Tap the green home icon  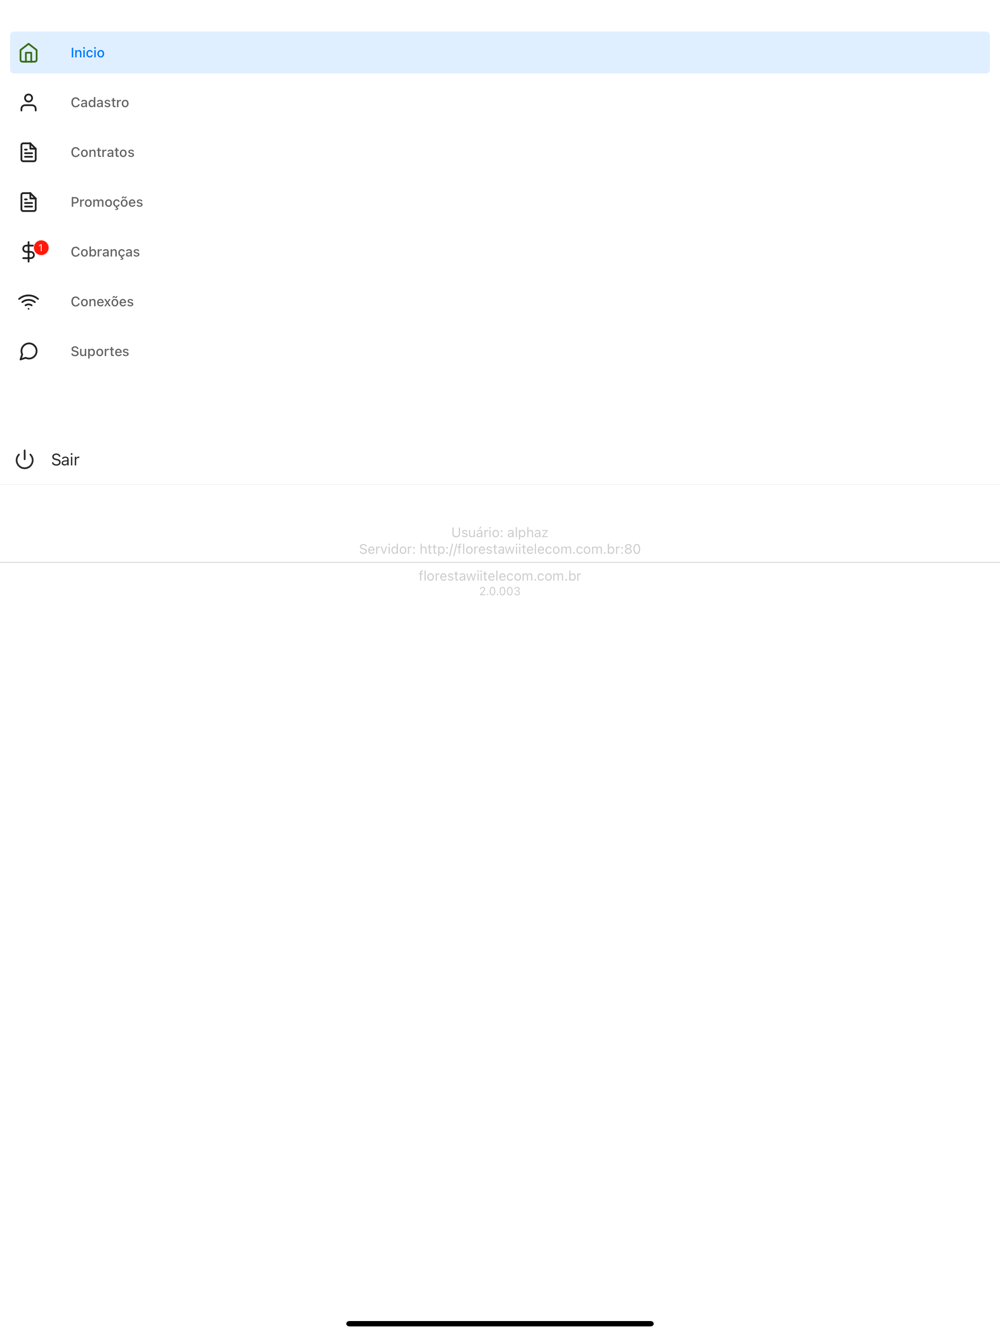point(28,53)
